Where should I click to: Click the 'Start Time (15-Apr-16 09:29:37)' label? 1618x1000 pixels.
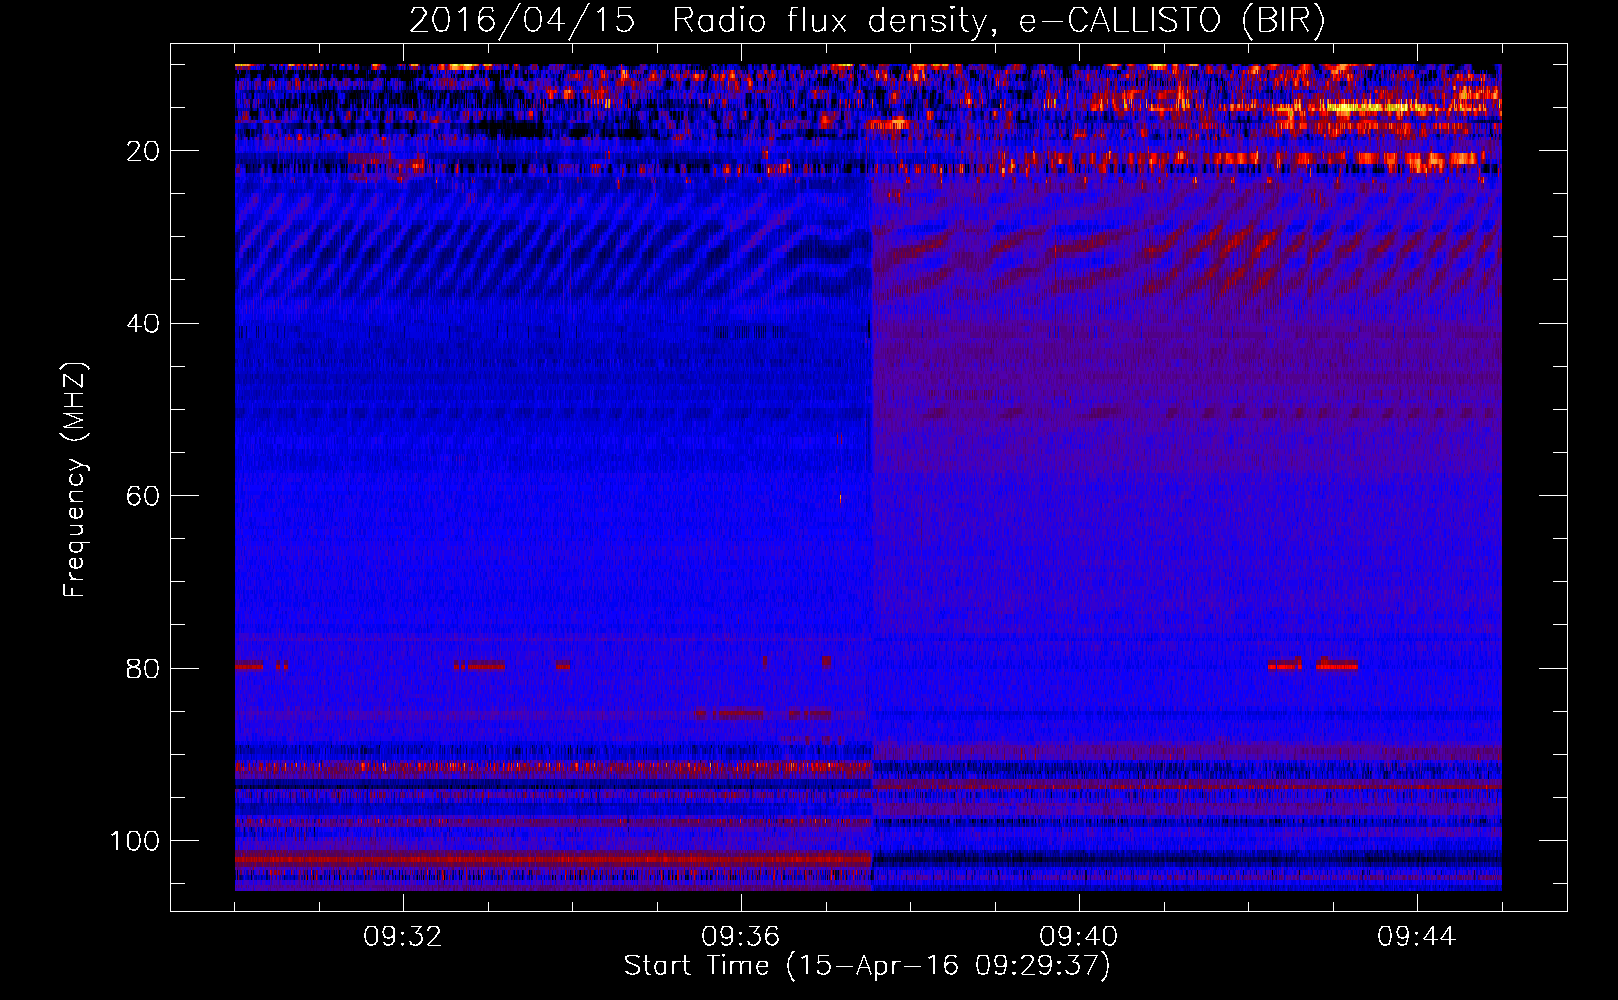click(x=867, y=966)
